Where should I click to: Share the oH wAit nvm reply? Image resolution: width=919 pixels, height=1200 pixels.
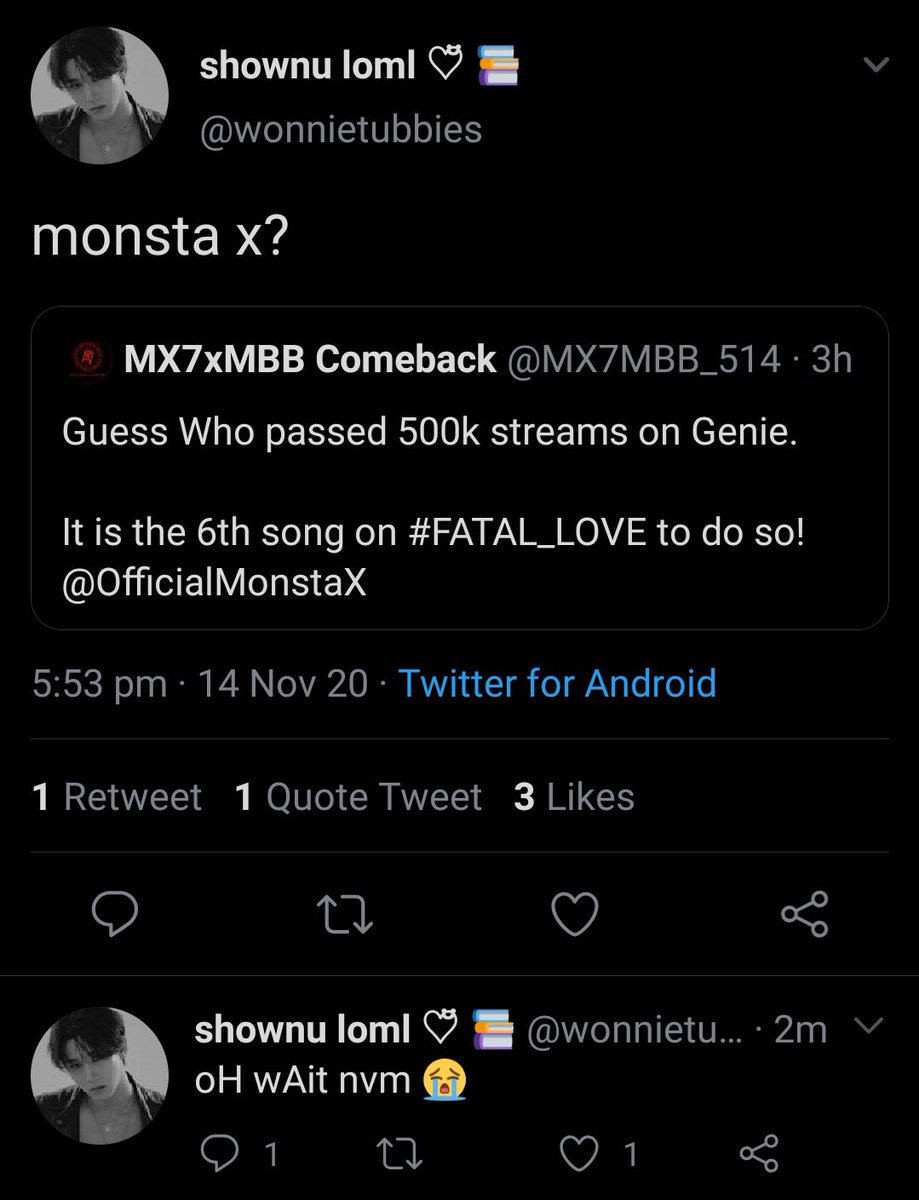pos(759,1155)
